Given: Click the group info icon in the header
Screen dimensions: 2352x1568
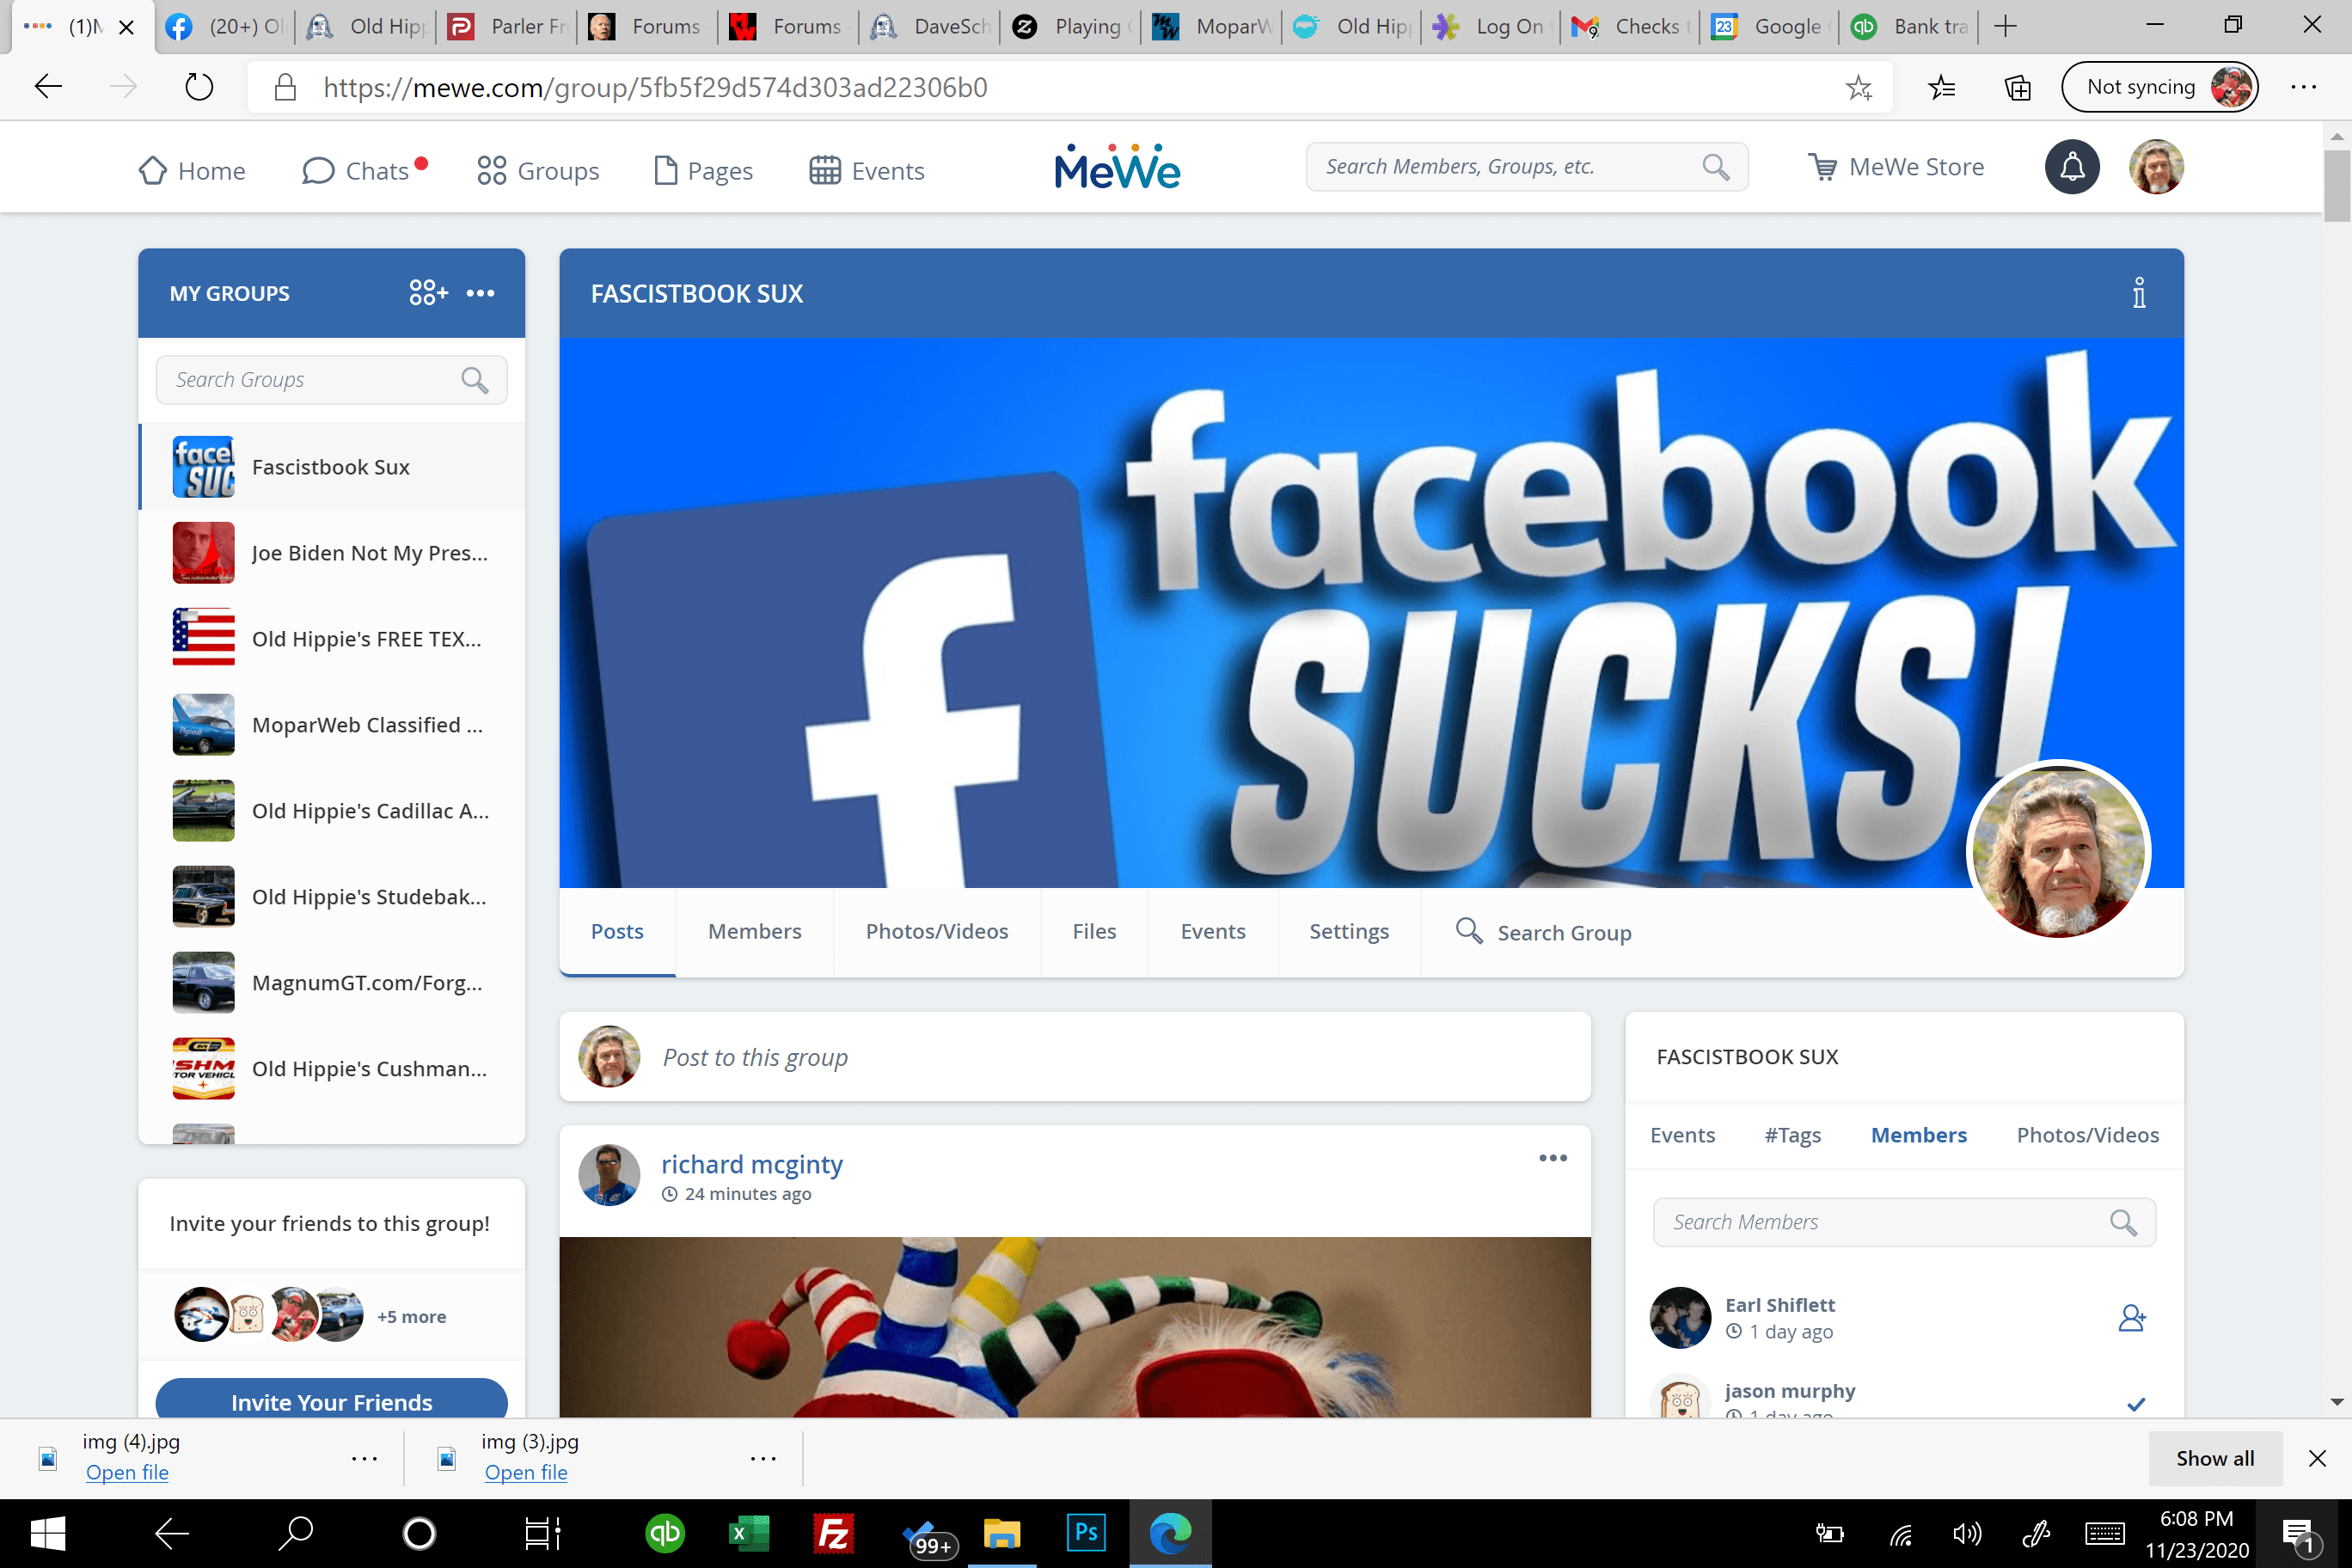Looking at the screenshot, I should point(2139,293).
